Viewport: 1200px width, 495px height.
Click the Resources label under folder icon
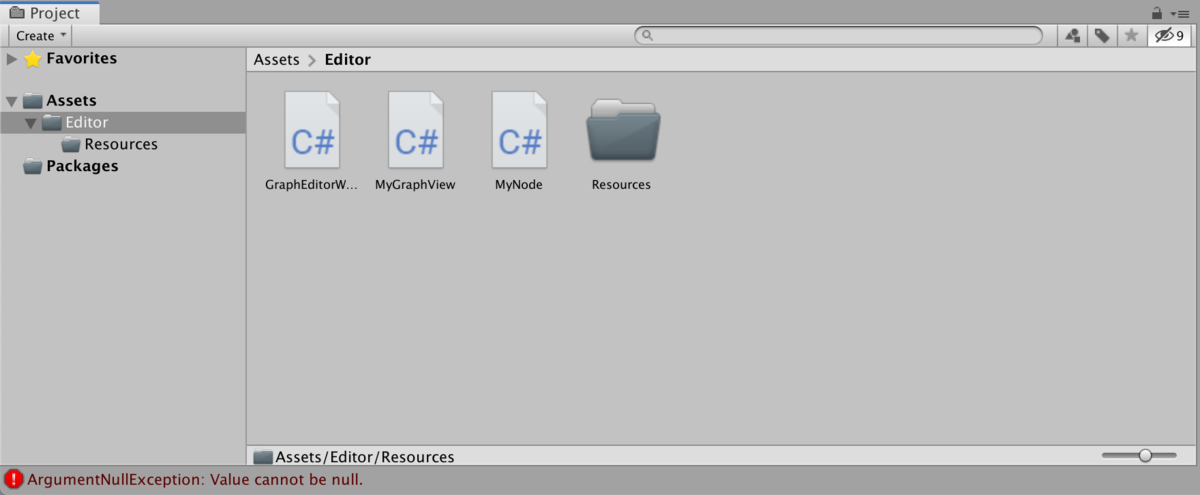(621, 185)
